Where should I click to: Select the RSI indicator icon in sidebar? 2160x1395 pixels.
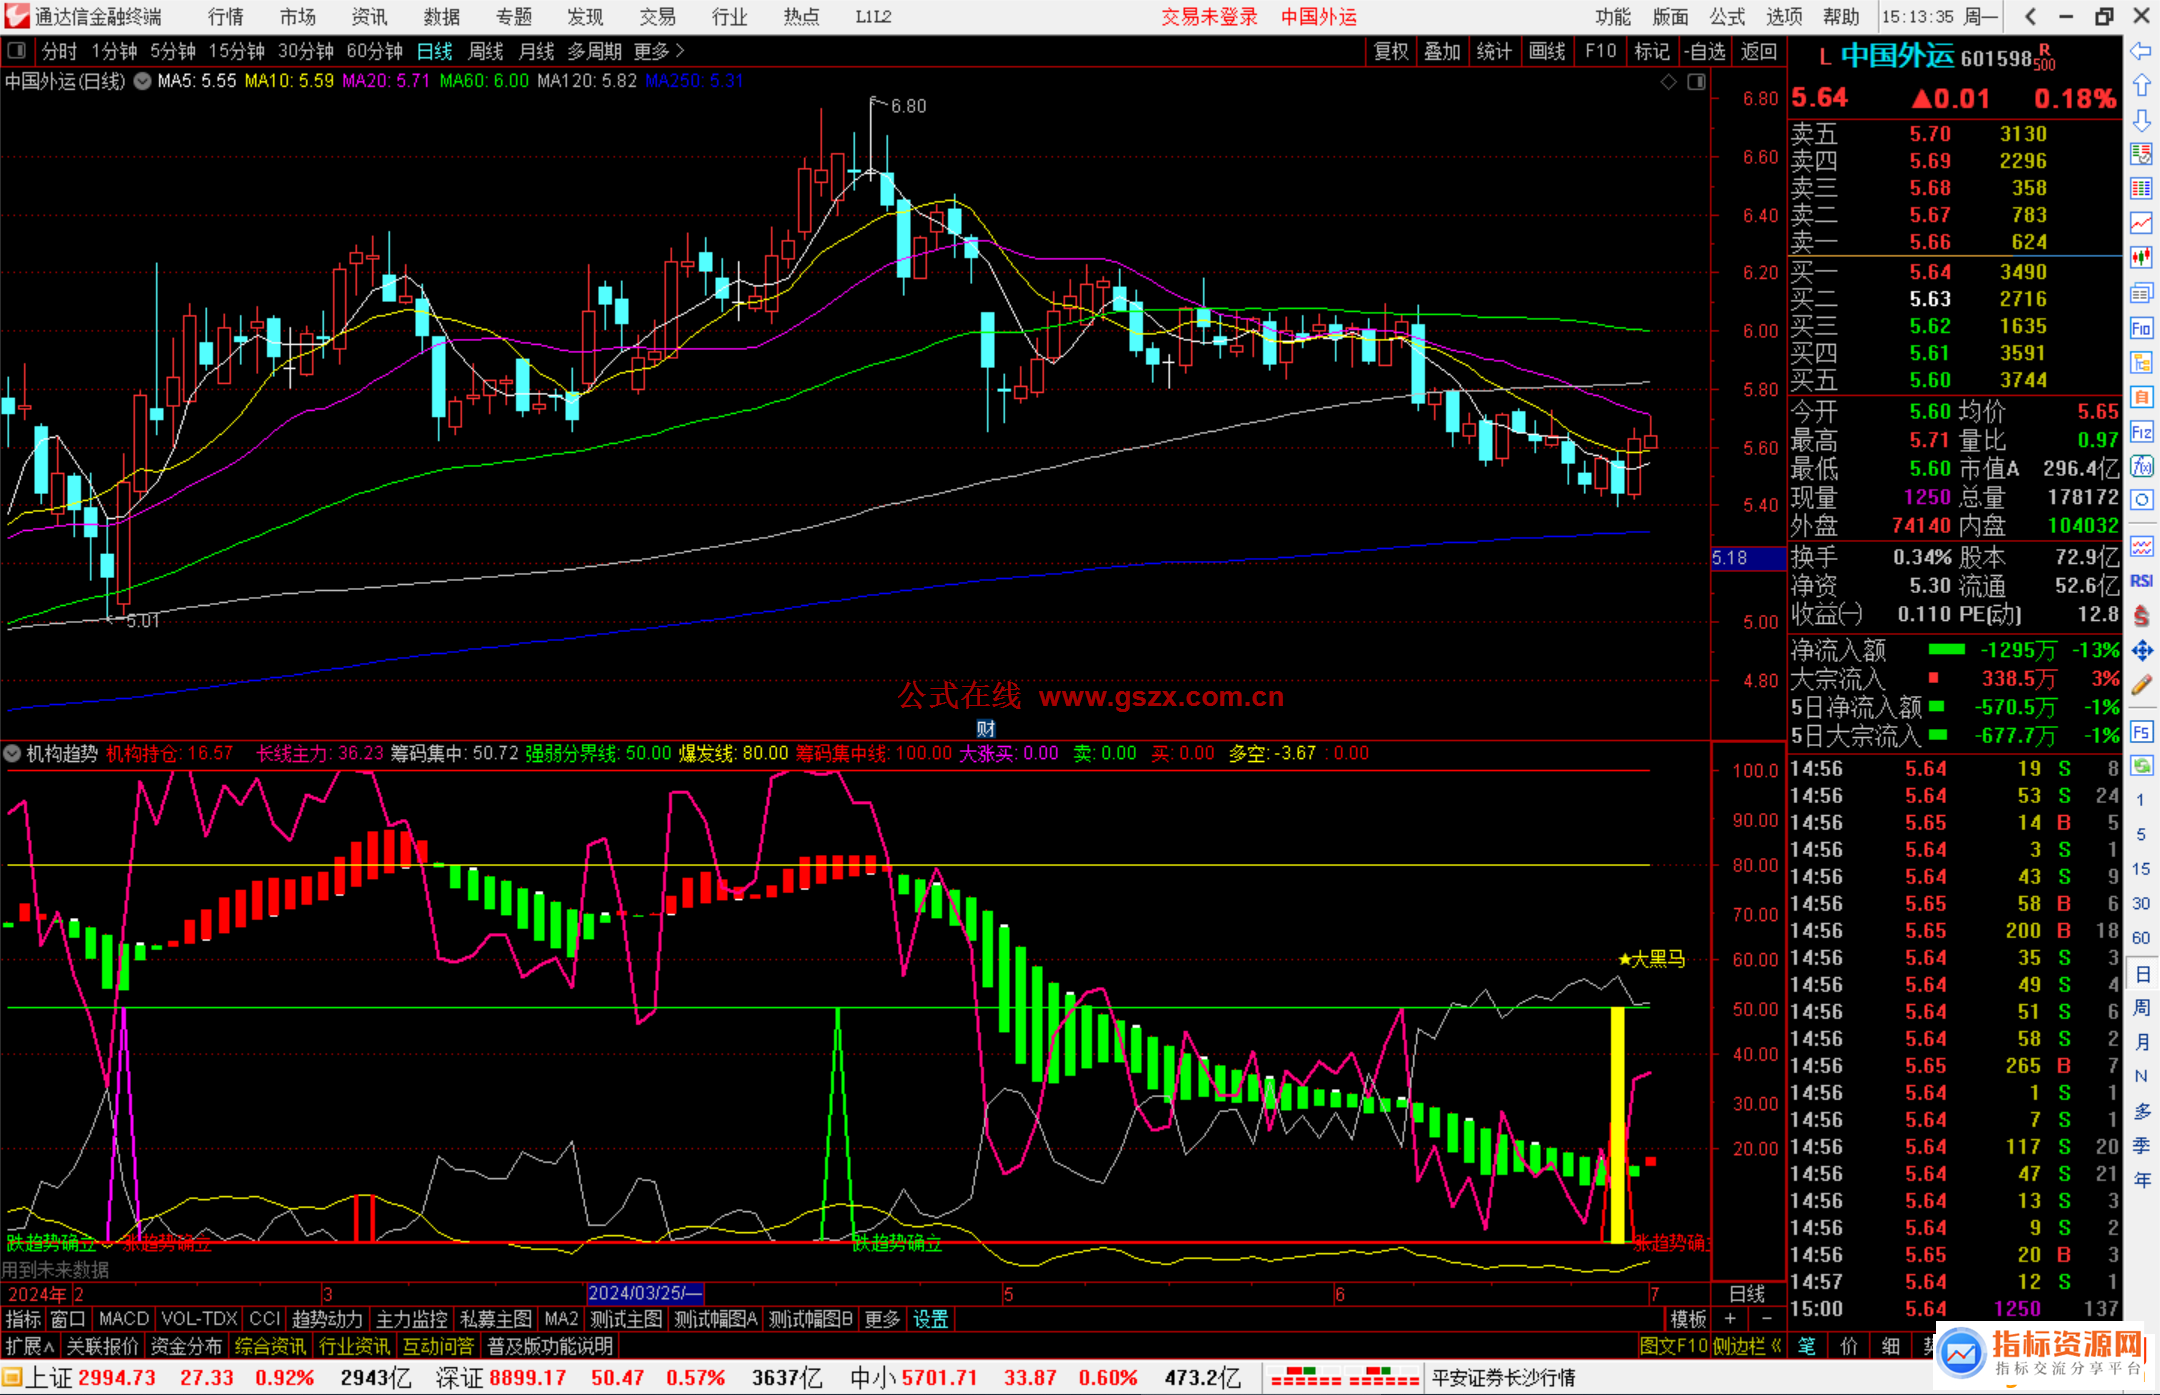(2141, 581)
